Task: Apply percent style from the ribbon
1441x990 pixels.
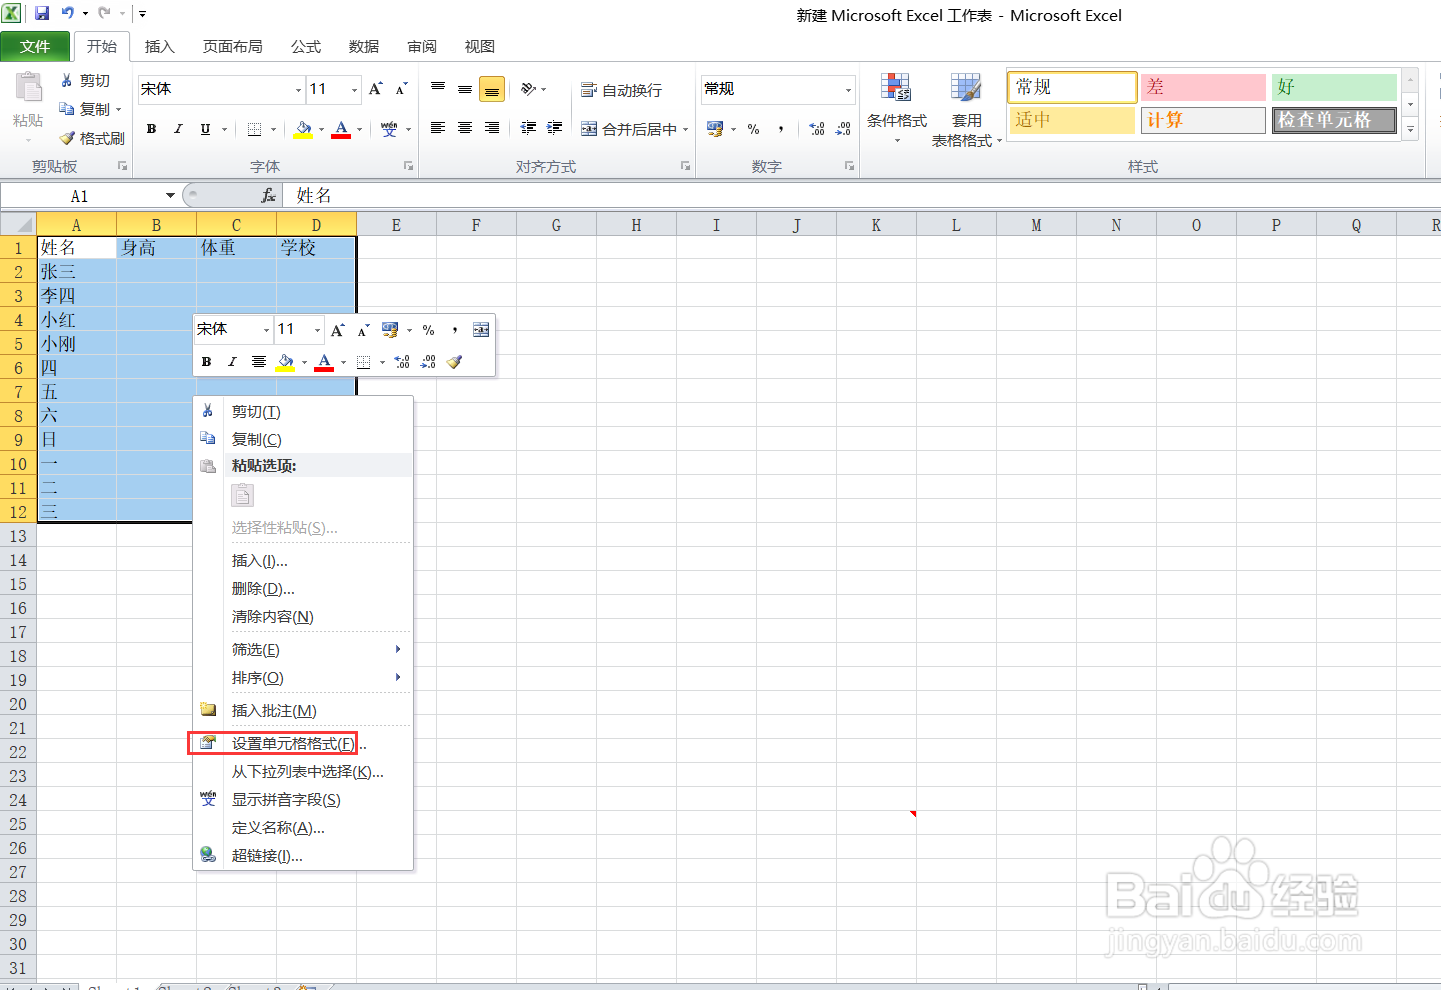Action: (x=754, y=129)
